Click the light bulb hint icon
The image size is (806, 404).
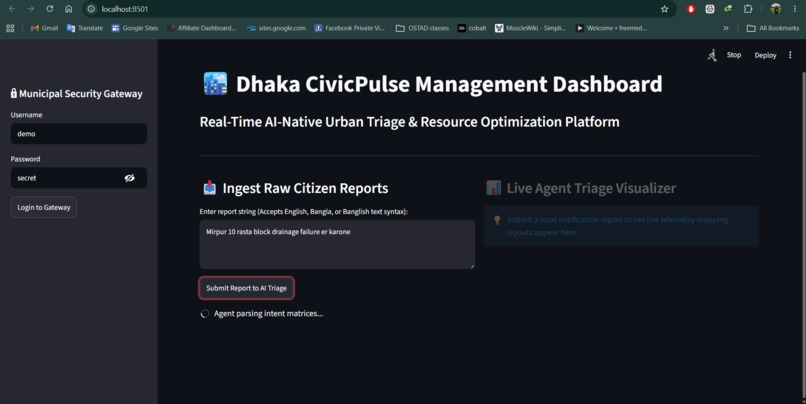[x=497, y=220]
